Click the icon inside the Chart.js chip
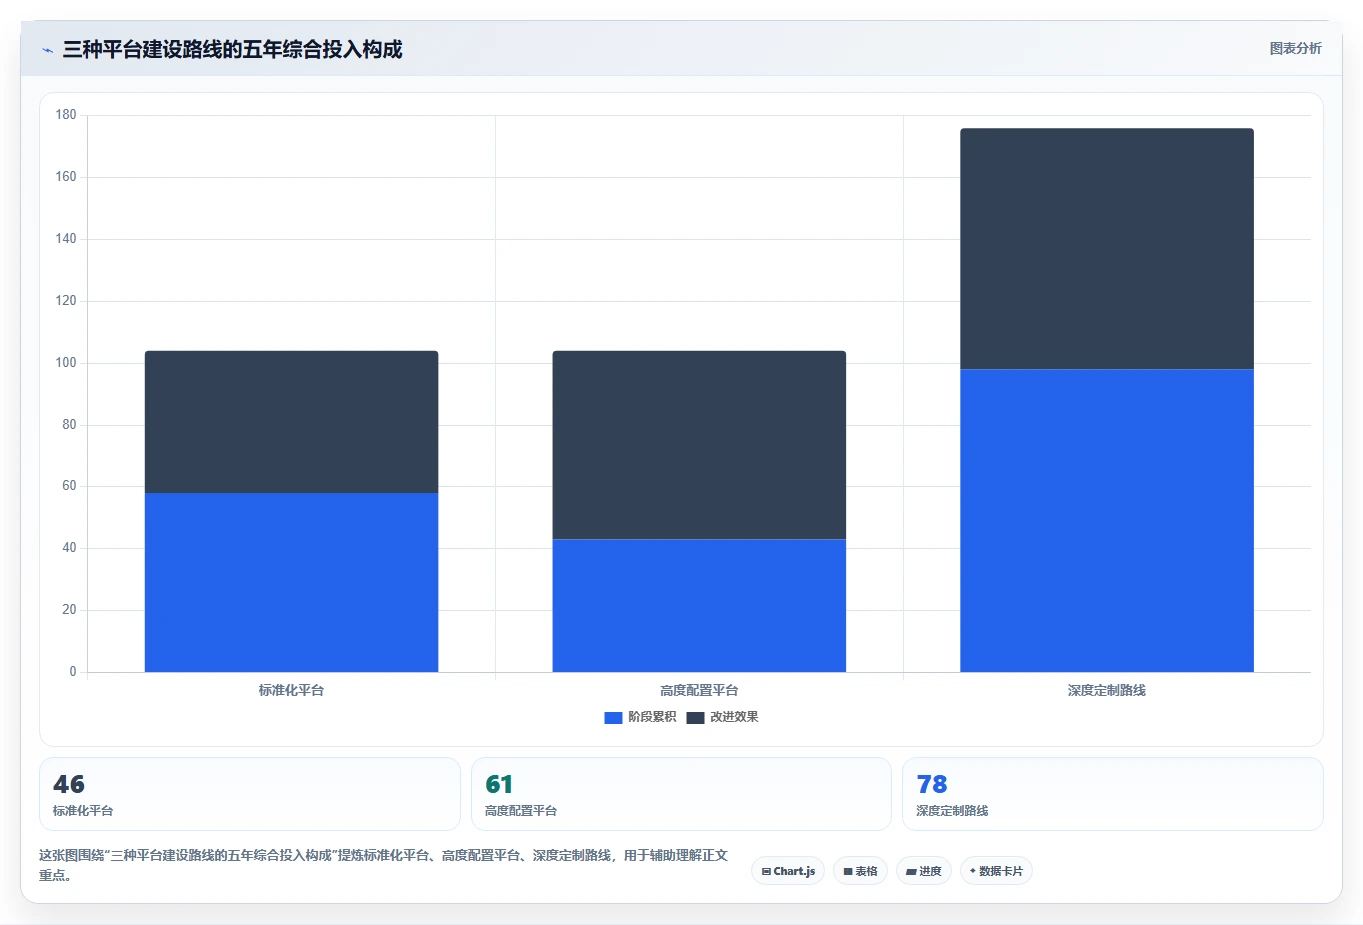This screenshot has width=1363, height=925. (x=766, y=872)
